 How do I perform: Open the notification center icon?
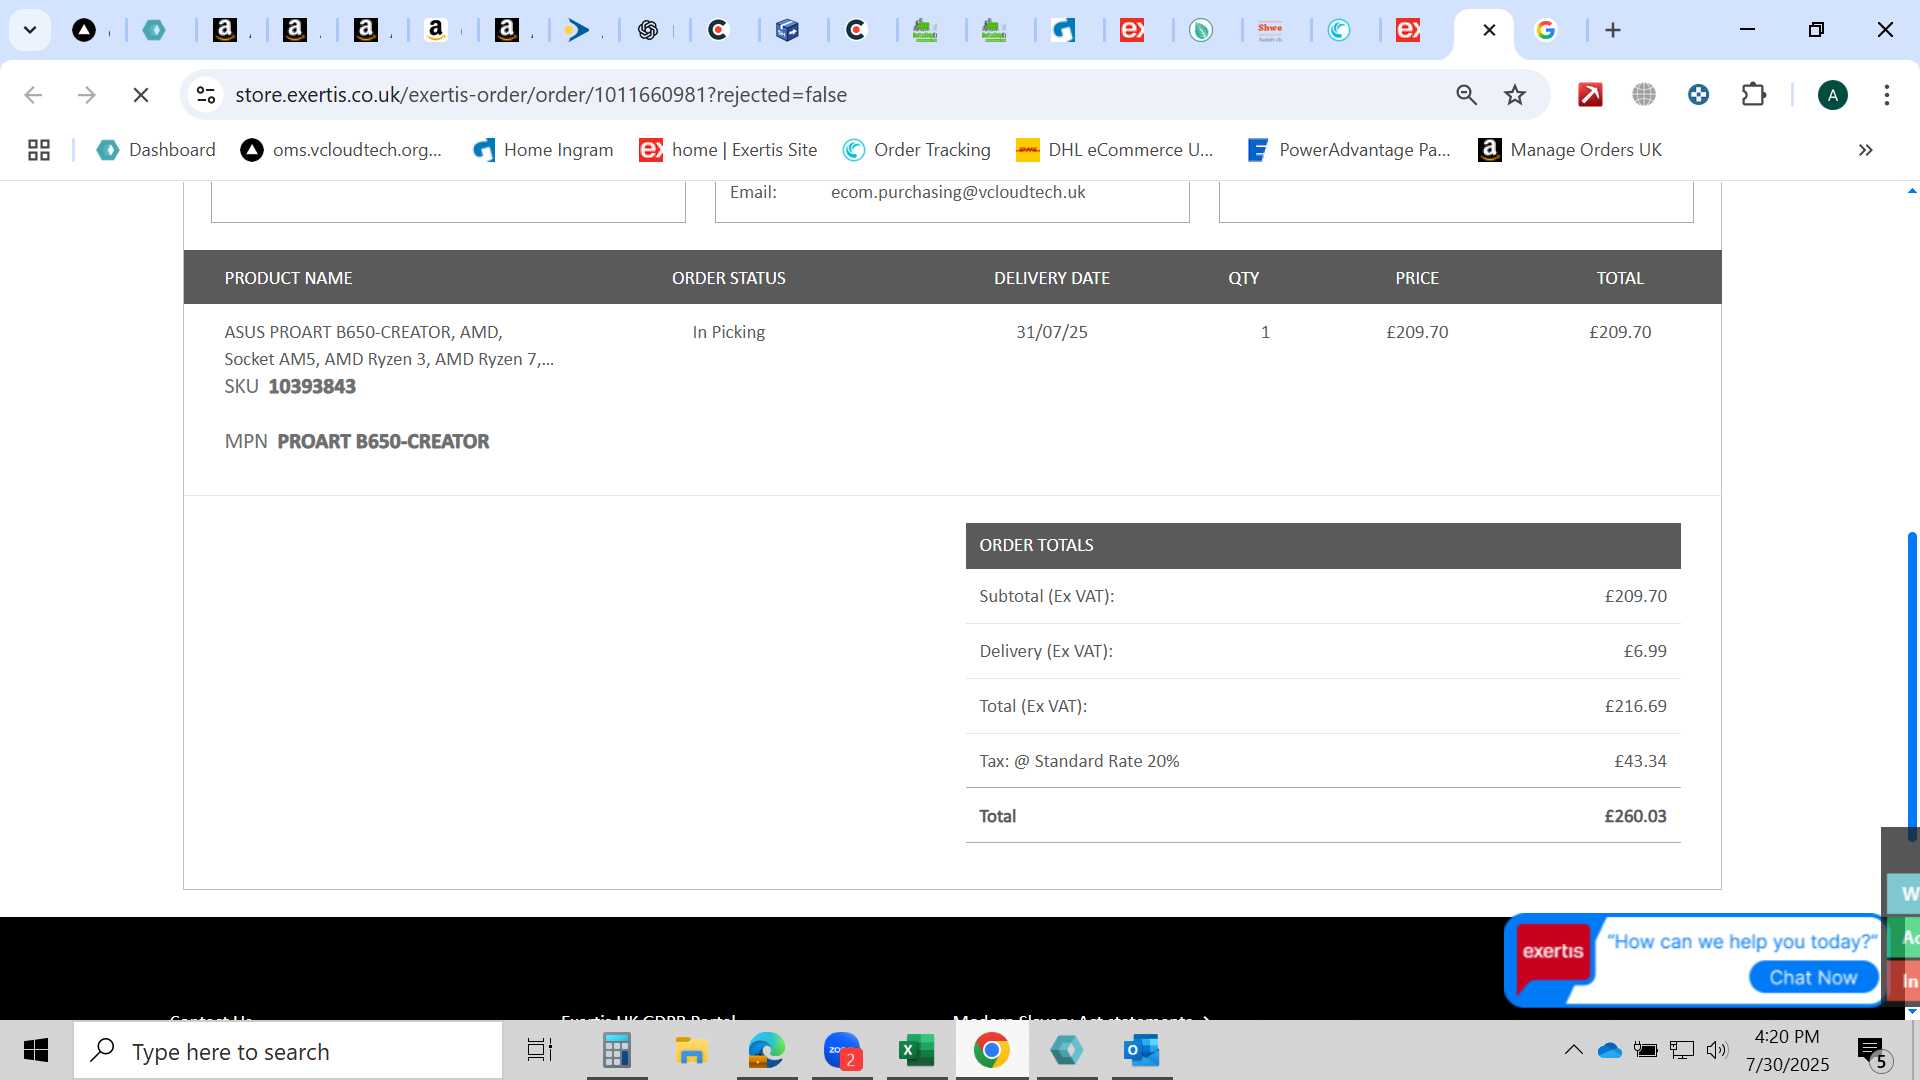(x=1872, y=1052)
